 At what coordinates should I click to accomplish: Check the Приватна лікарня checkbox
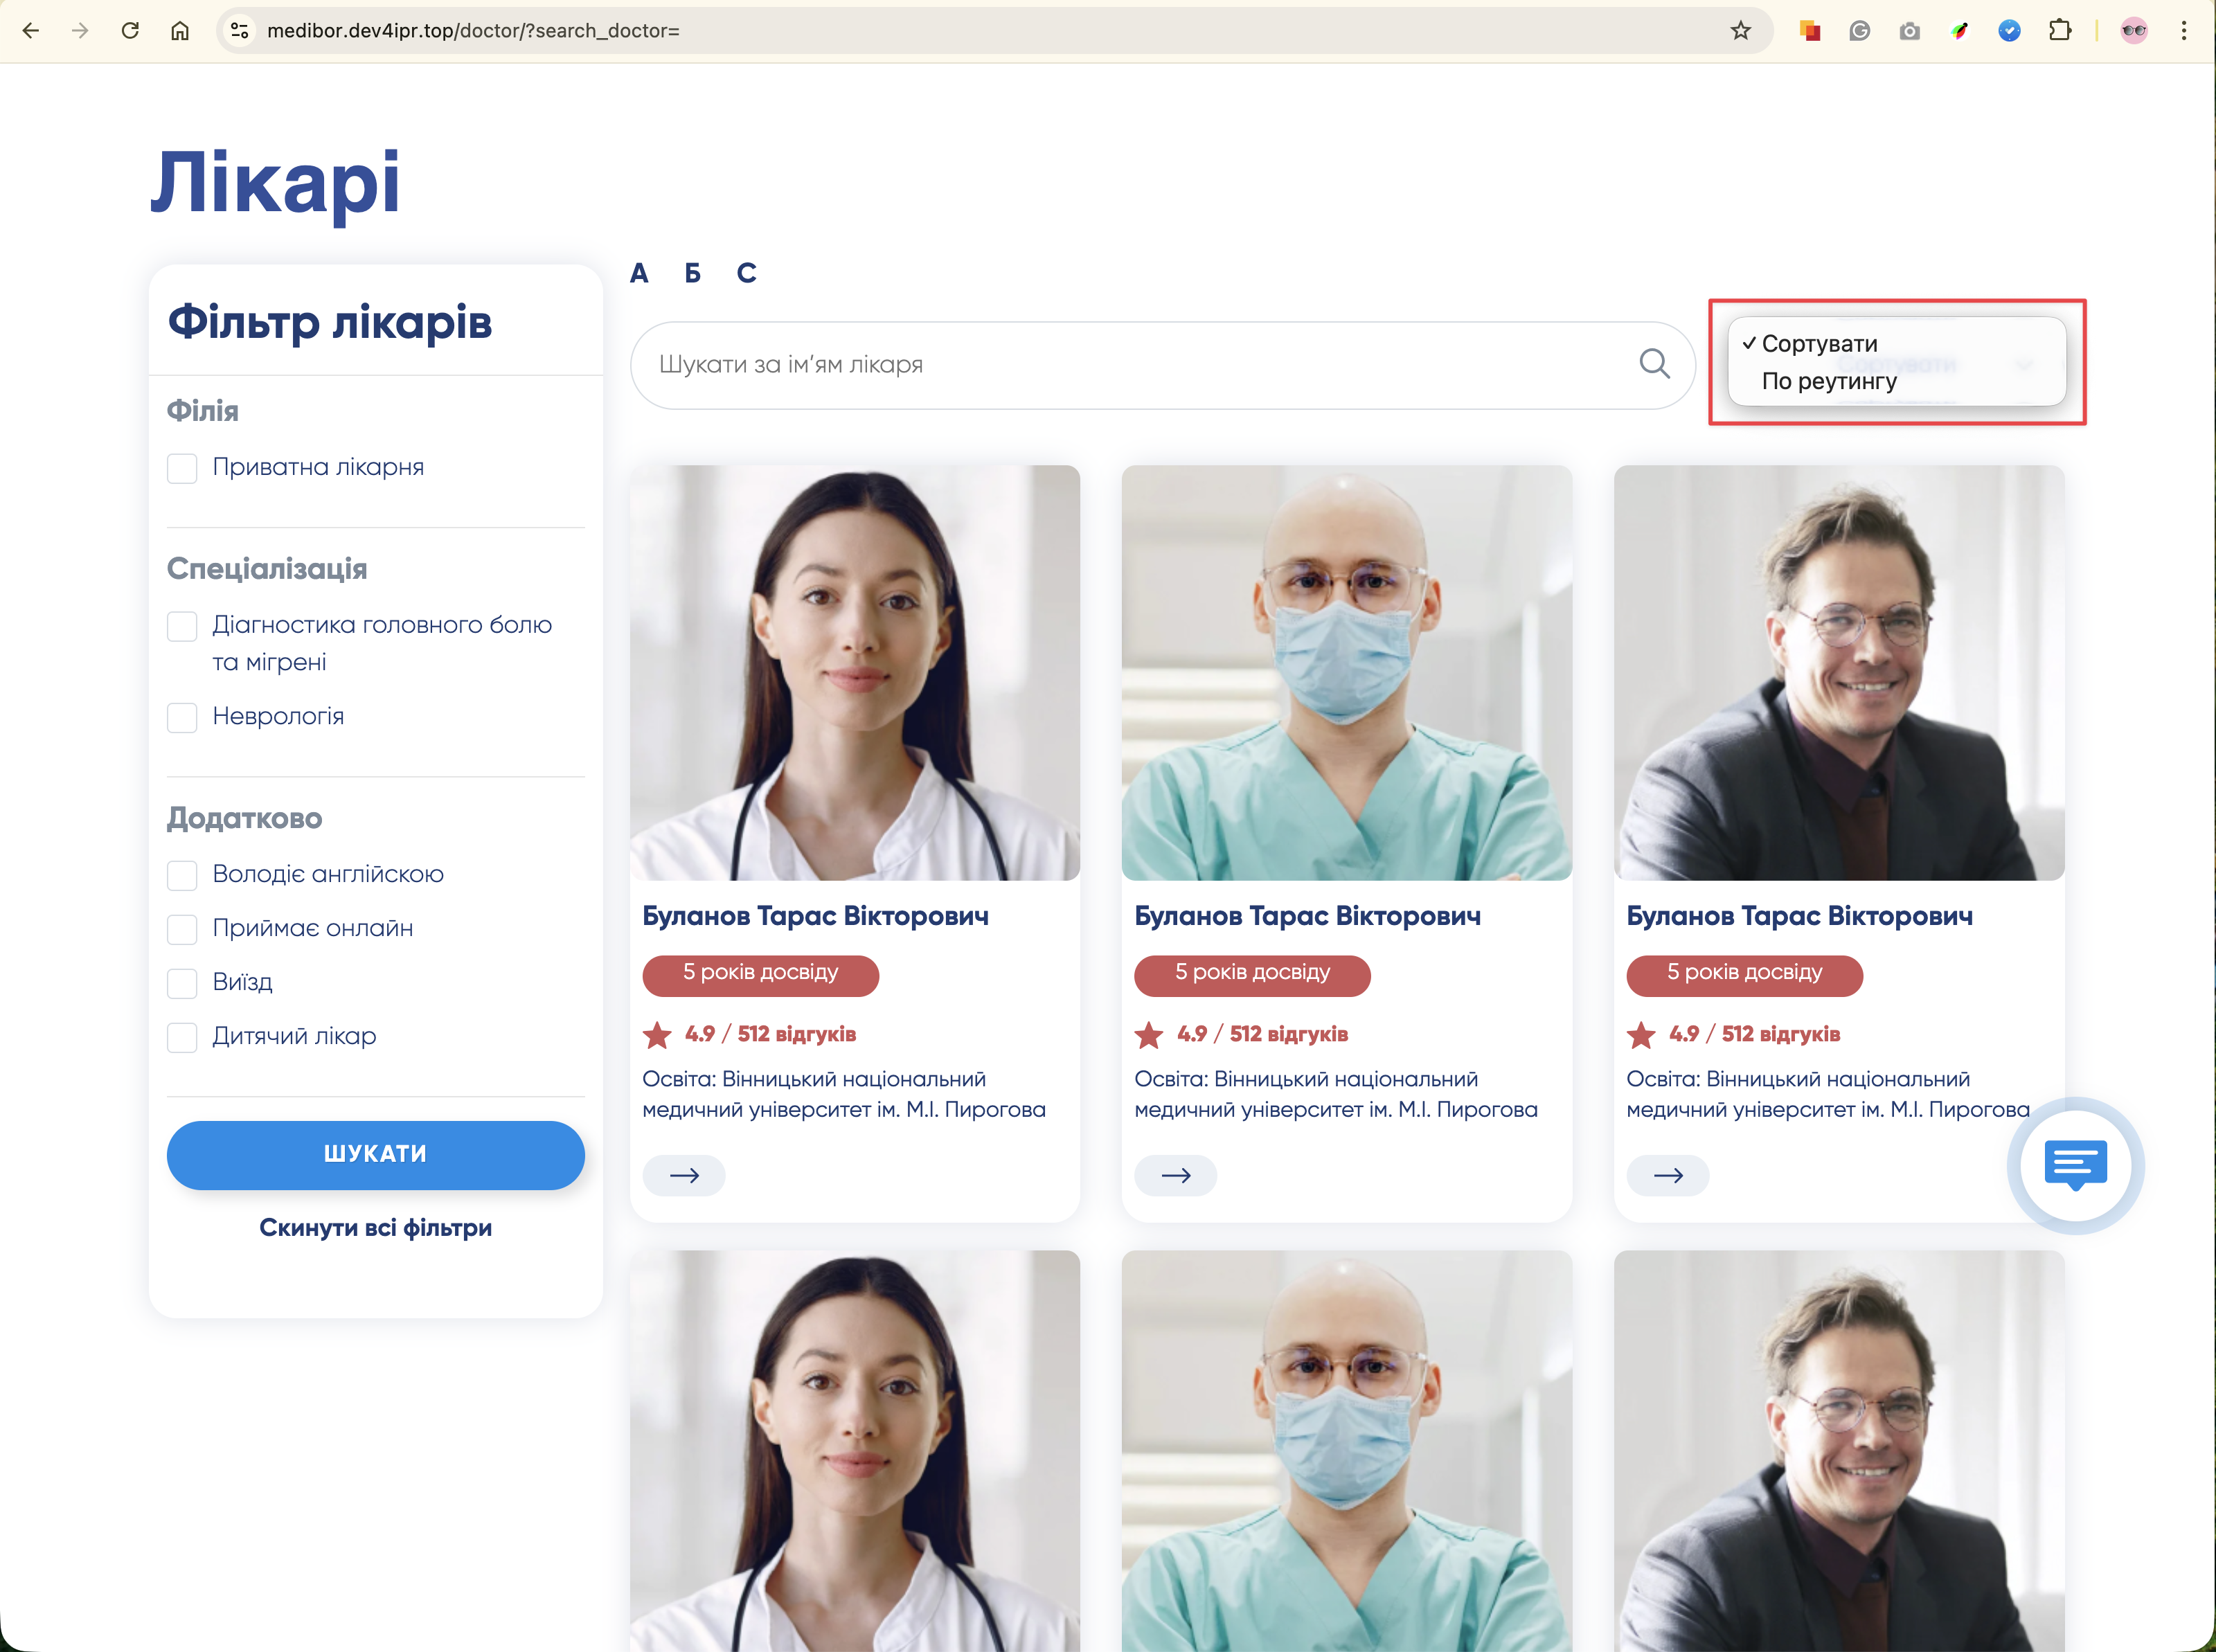click(x=182, y=468)
